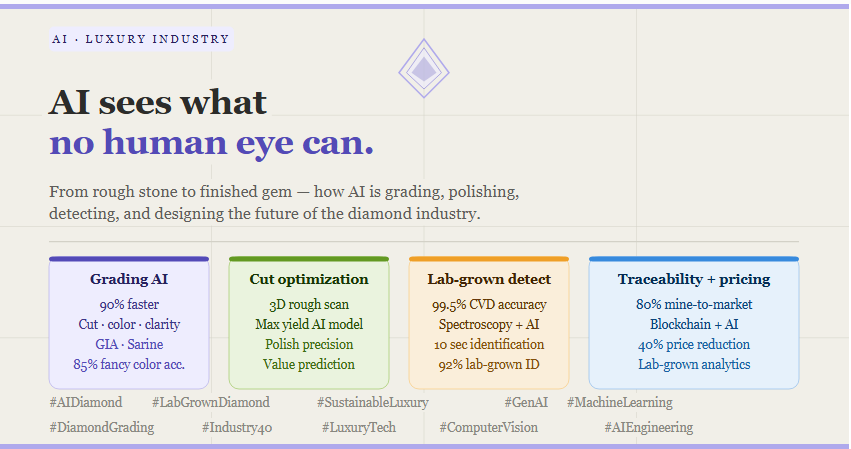
Task: Click '40% price reduction' text line
Action: 694,344
